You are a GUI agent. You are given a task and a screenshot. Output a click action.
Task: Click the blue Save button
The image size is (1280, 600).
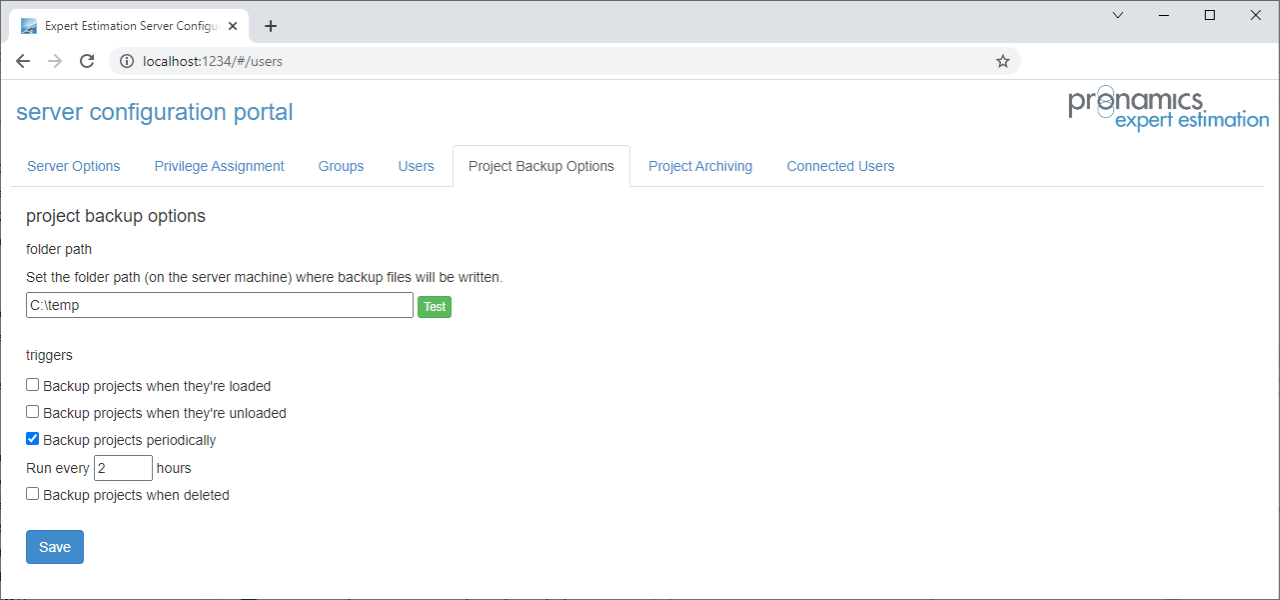pyautogui.click(x=55, y=547)
